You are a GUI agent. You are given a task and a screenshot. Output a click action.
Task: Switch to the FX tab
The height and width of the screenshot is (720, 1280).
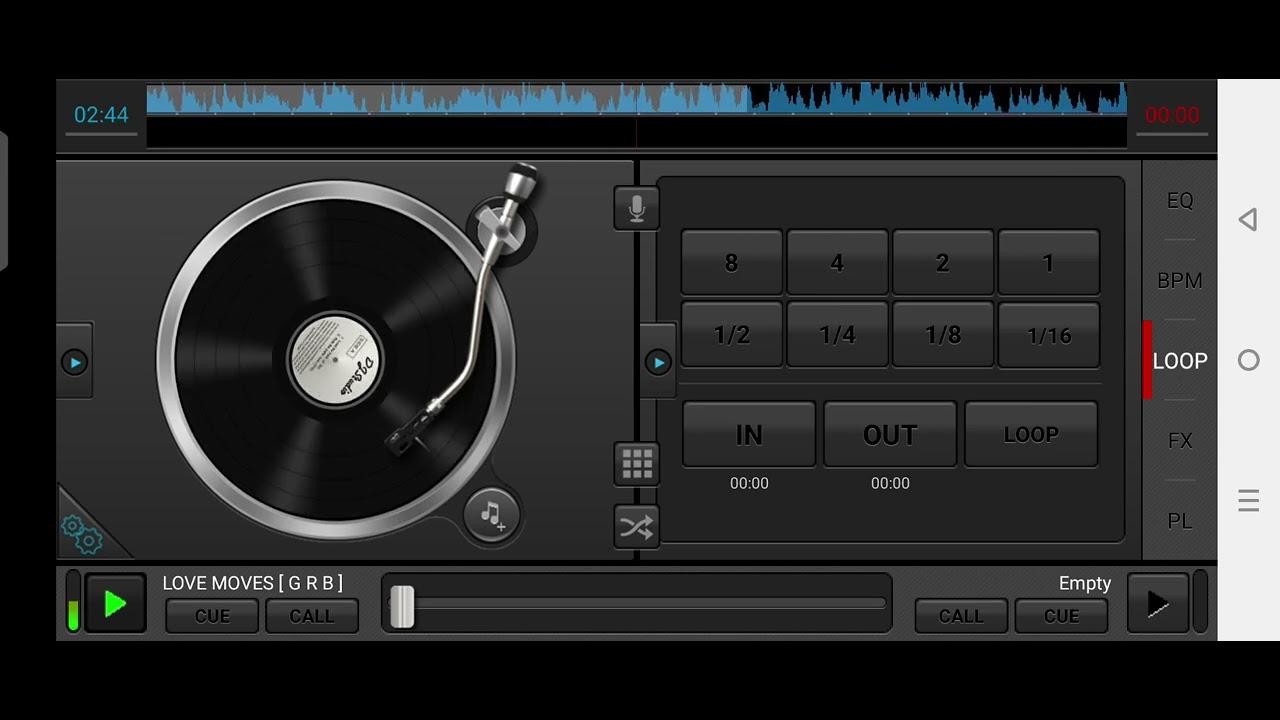pos(1180,441)
